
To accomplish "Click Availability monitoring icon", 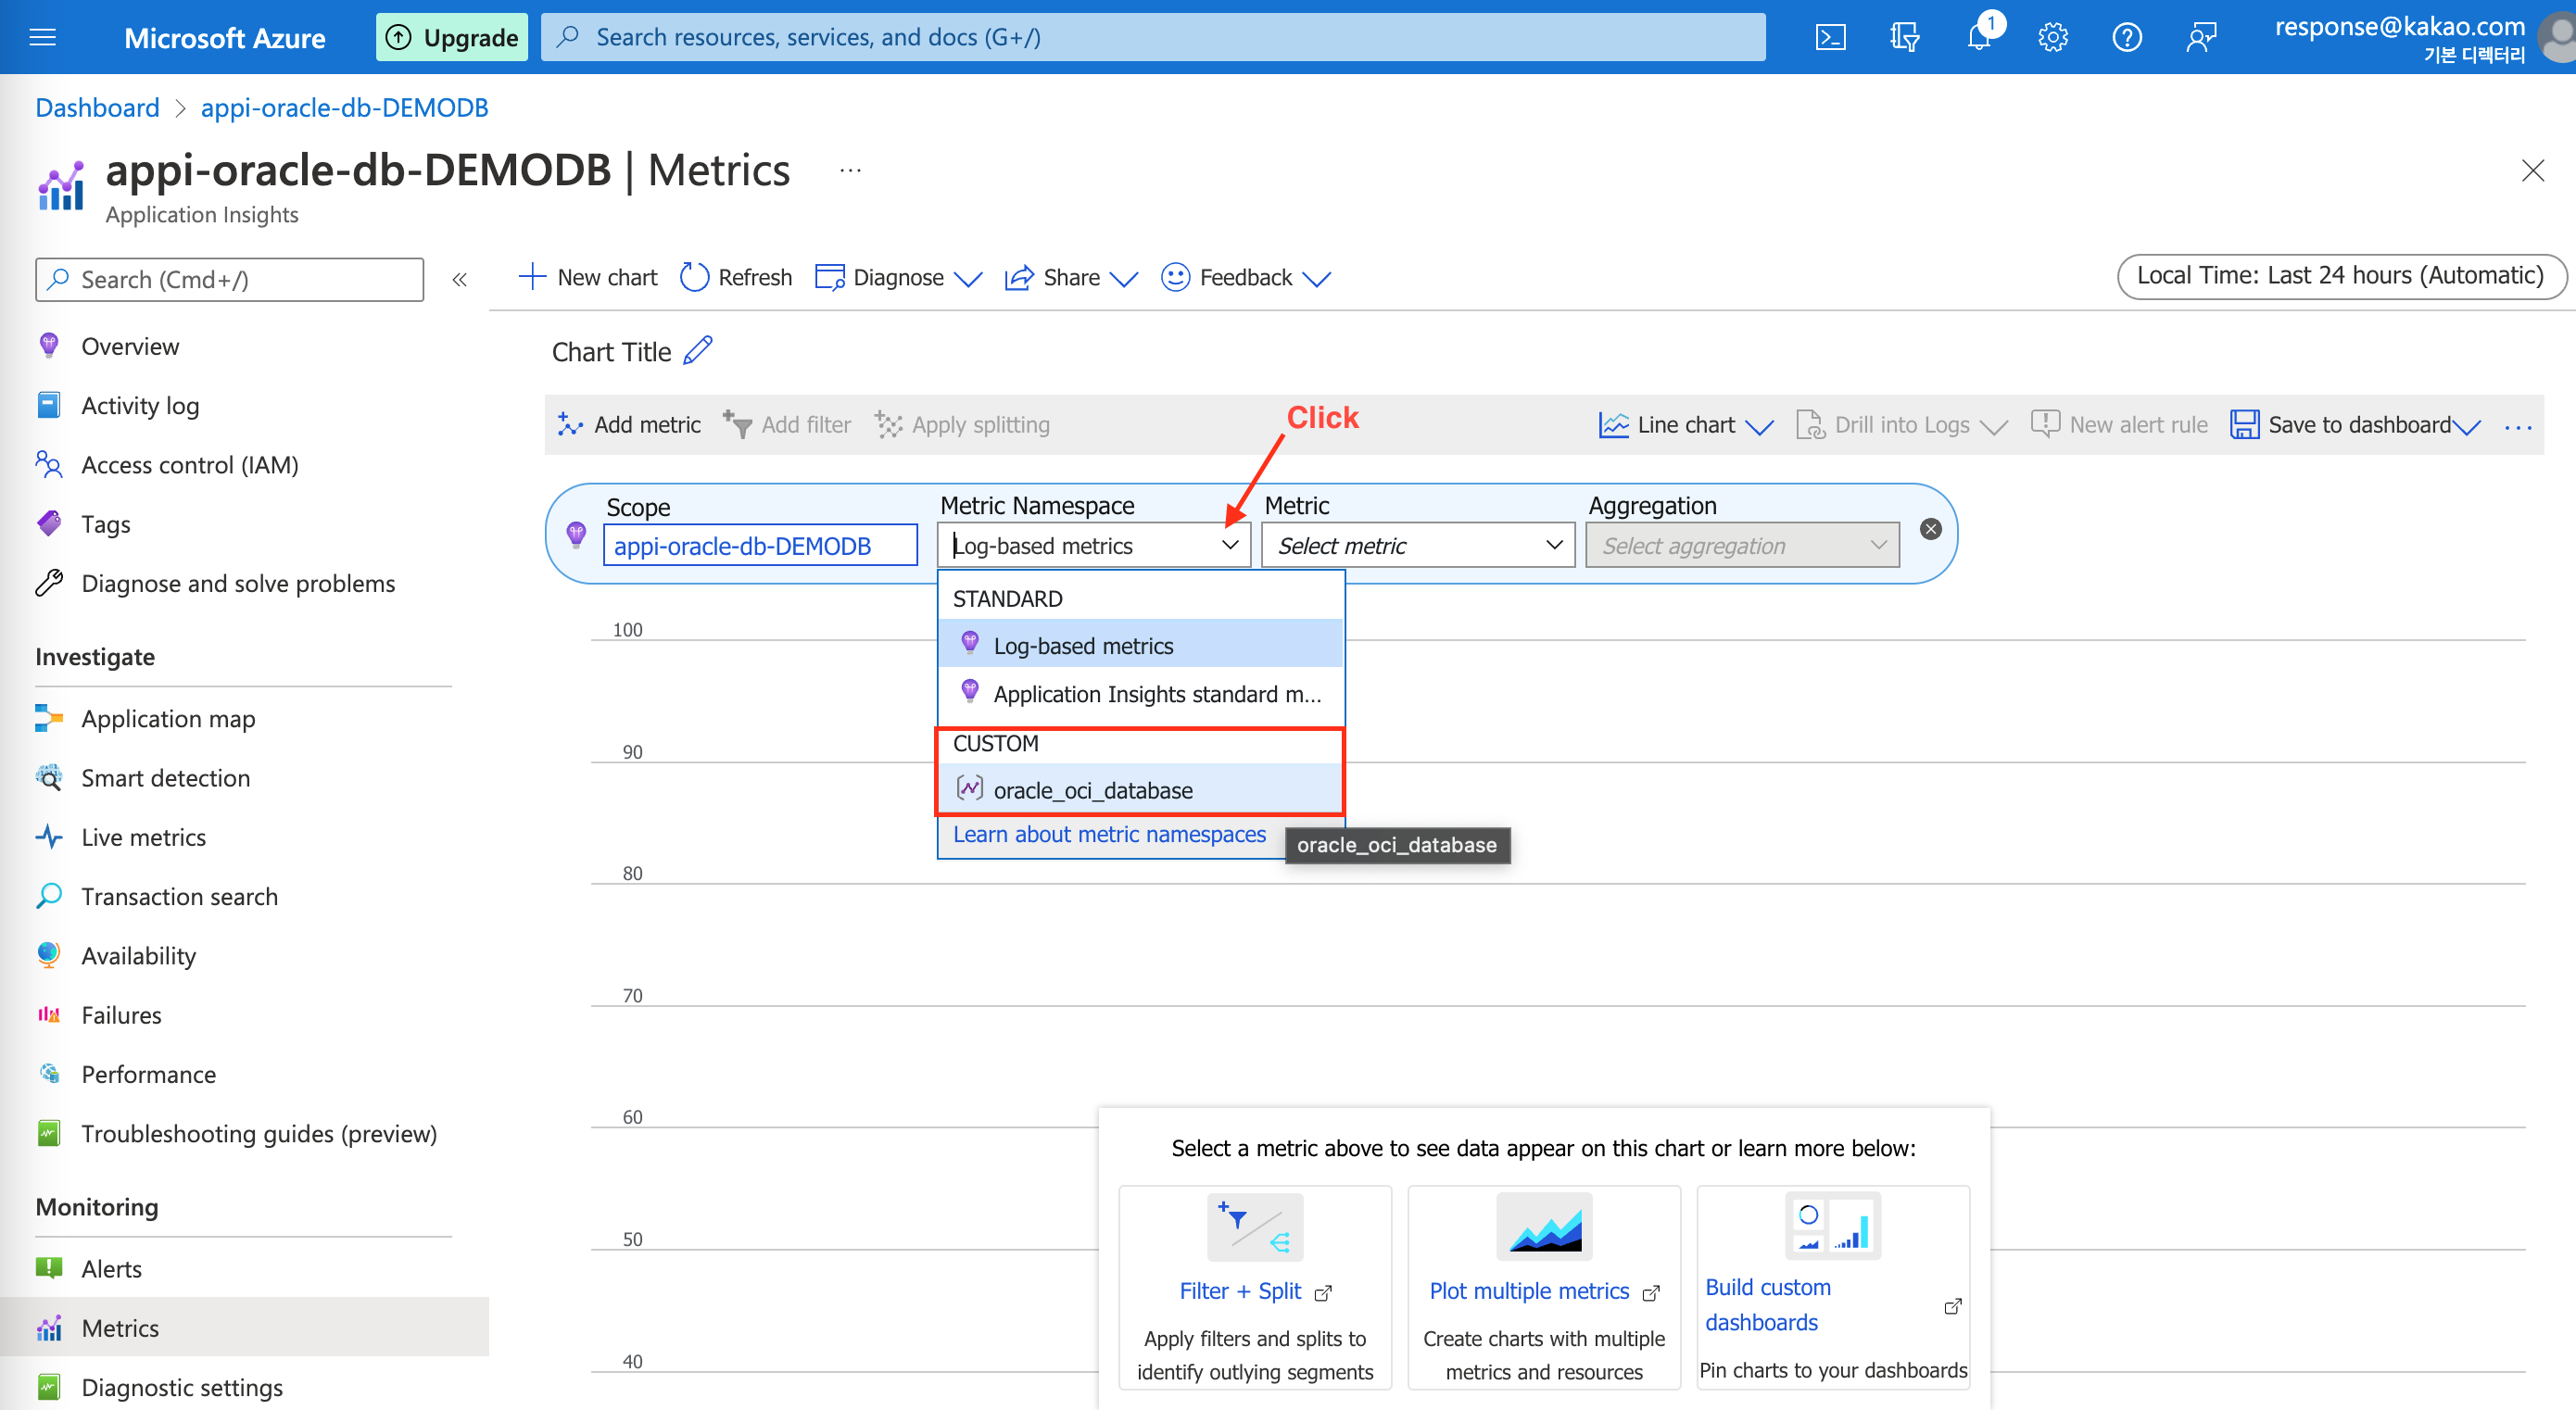I will (x=47, y=955).
